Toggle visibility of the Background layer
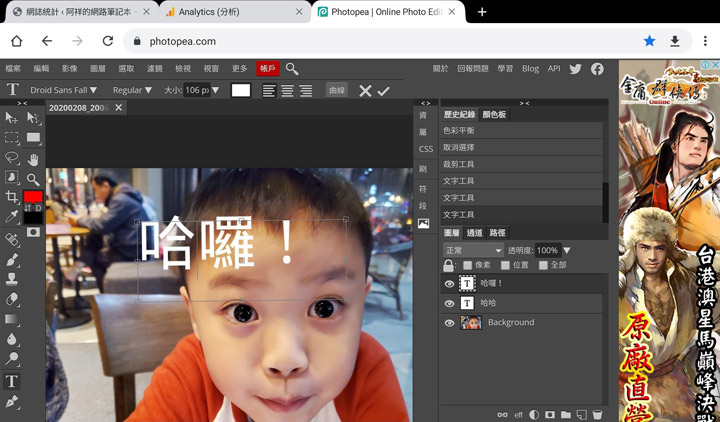The image size is (720, 422). coord(450,323)
